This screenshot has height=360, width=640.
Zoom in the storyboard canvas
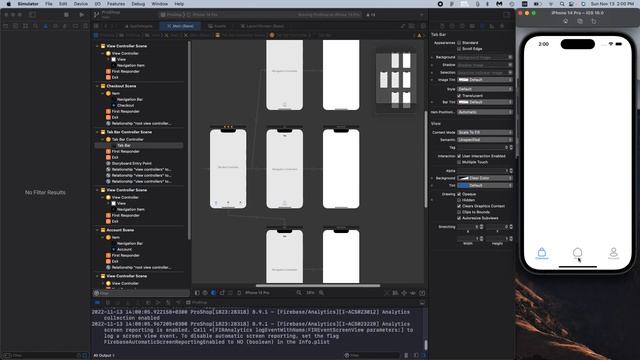pos(322,293)
